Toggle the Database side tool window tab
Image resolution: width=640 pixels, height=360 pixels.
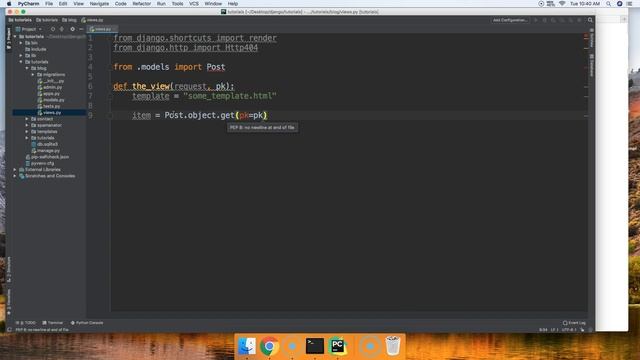591,65
